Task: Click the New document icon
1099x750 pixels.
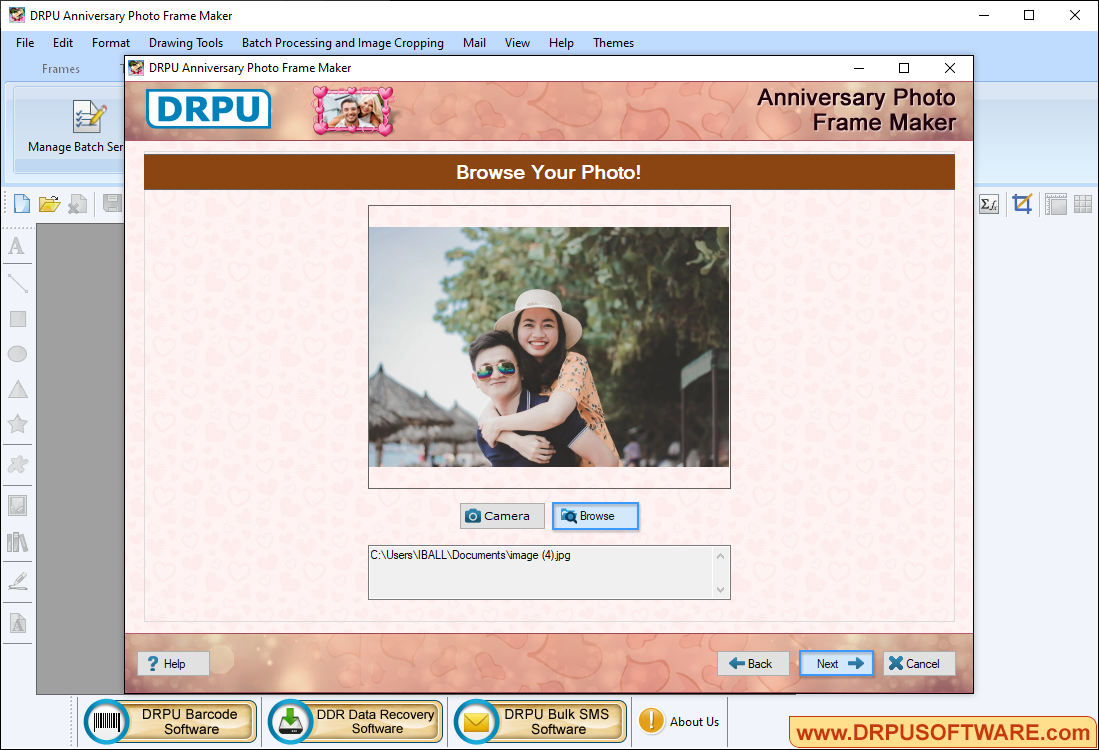Action: [20, 203]
